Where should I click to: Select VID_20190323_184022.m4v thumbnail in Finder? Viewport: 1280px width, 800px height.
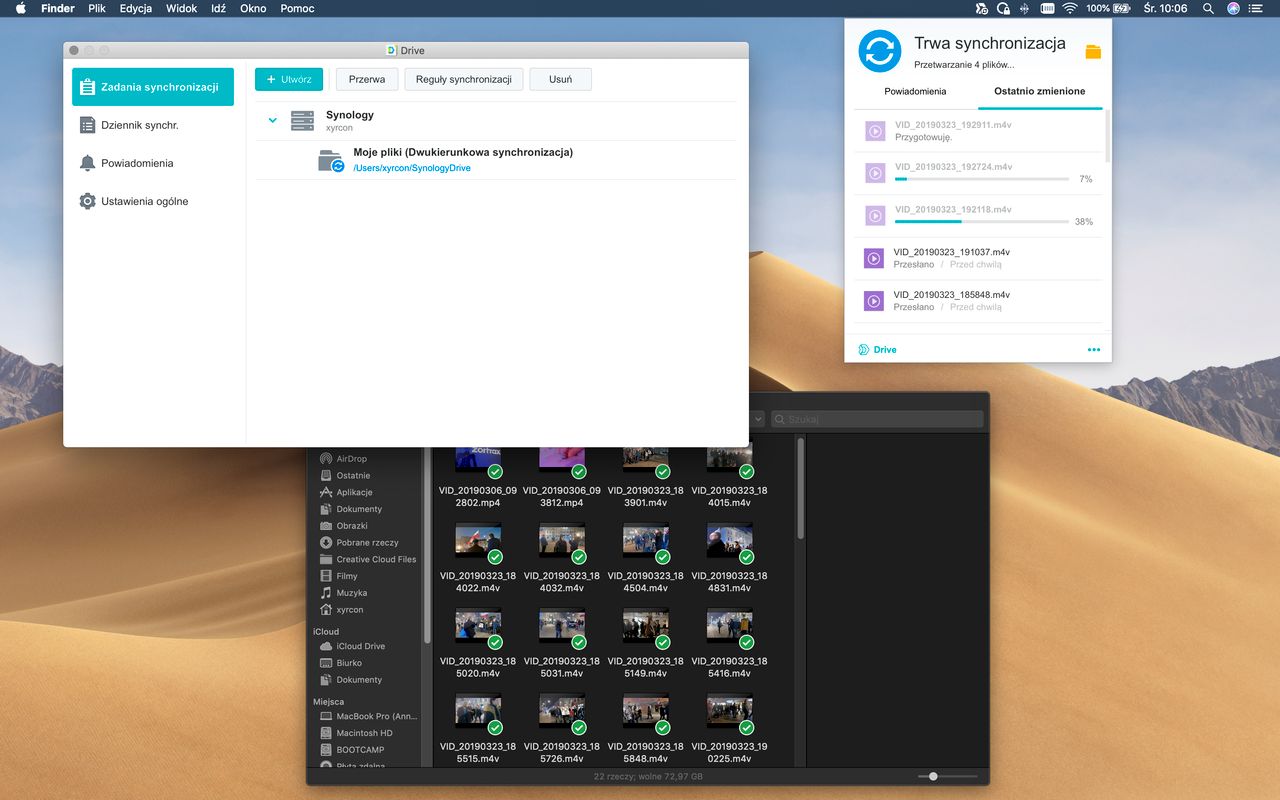[478, 540]
